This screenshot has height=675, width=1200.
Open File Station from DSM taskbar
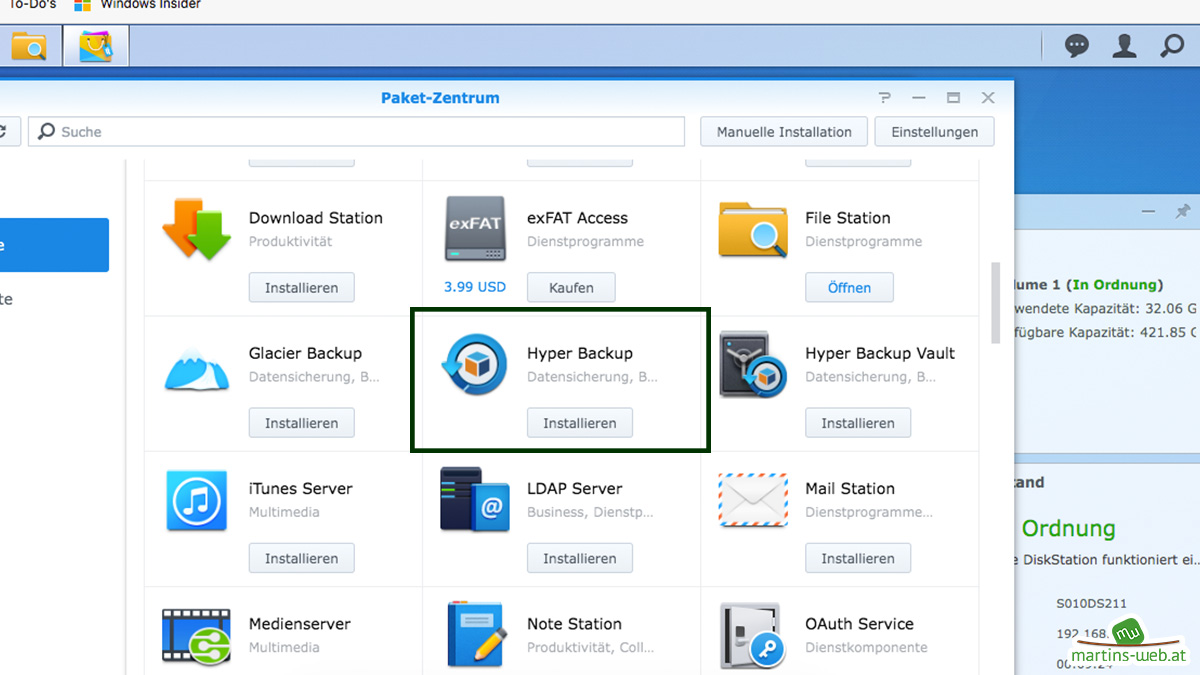(28, 46)
